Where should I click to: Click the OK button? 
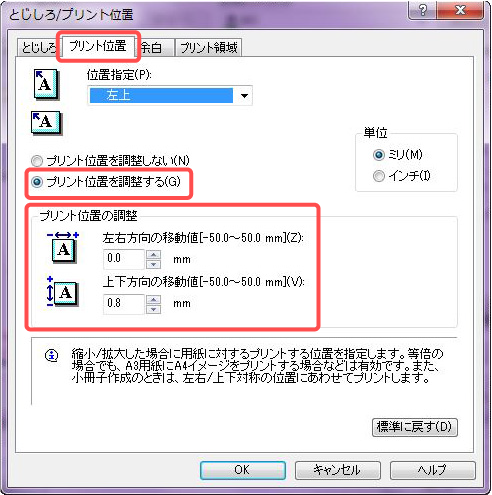243,470
